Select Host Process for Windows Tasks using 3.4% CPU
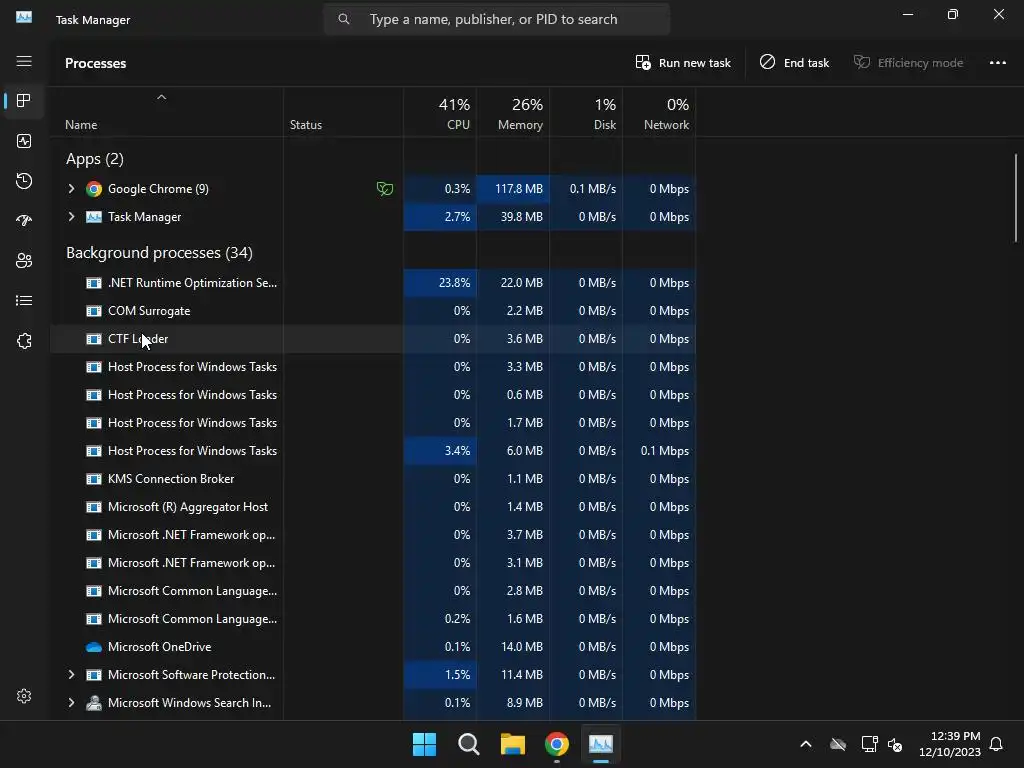The height and width of the screenshot is (768, 1024). pos(373,451)
